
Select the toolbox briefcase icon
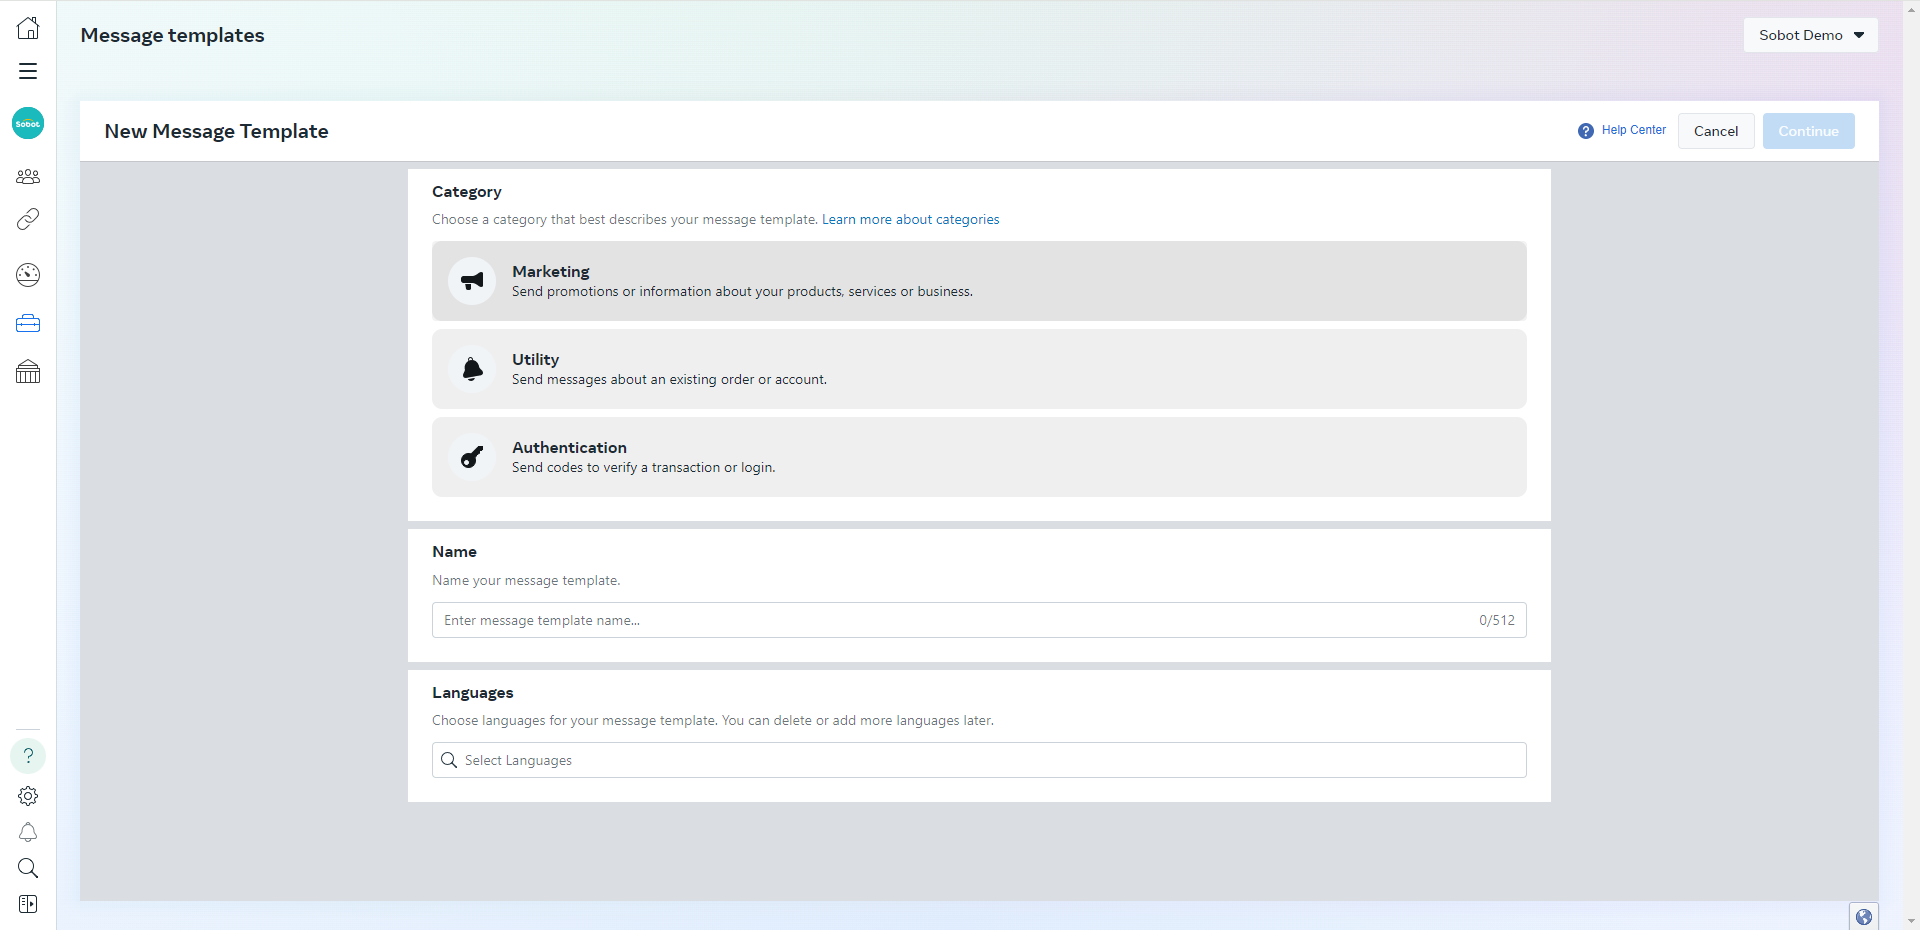[x=28, y=323]
